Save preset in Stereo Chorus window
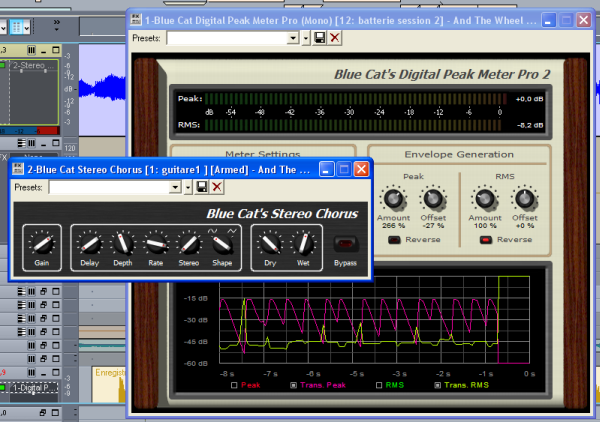The height and width of the screenshot is (422, 600). point(202,187)
